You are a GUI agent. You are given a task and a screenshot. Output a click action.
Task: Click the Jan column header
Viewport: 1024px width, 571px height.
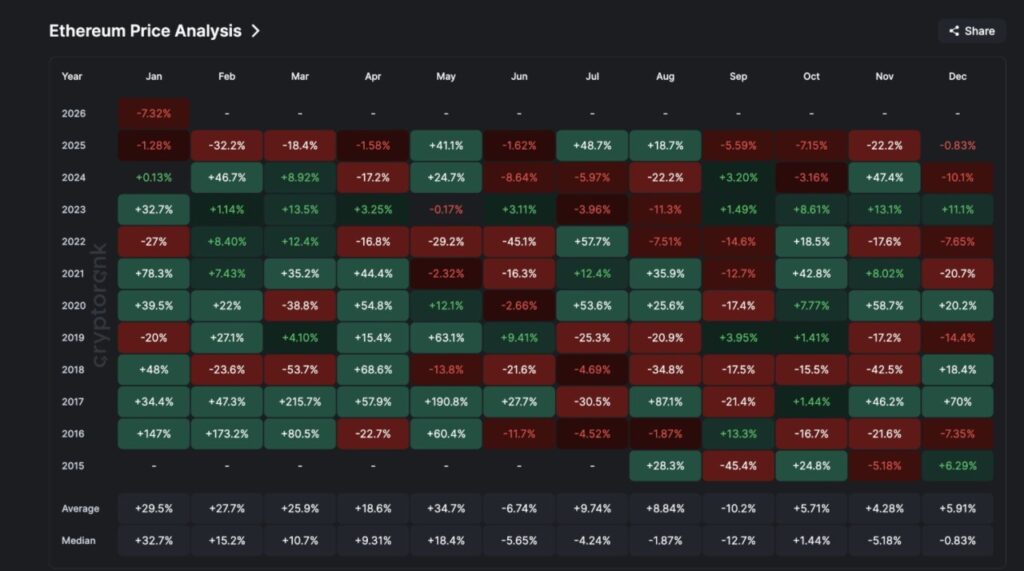pyautogui.click(x=153, y=76)
